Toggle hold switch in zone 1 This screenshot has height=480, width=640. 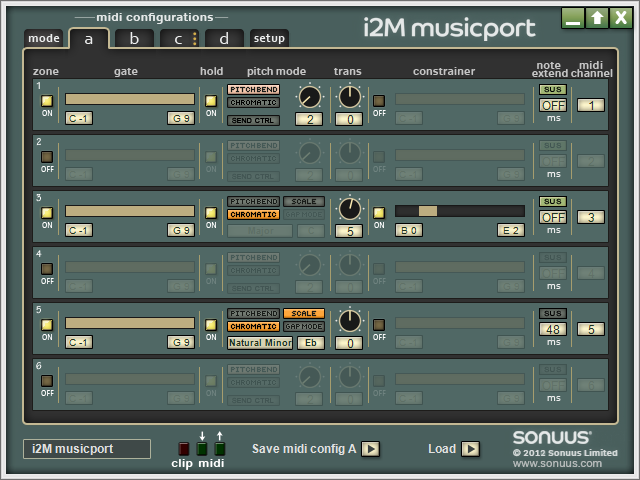tap(211, 101)
